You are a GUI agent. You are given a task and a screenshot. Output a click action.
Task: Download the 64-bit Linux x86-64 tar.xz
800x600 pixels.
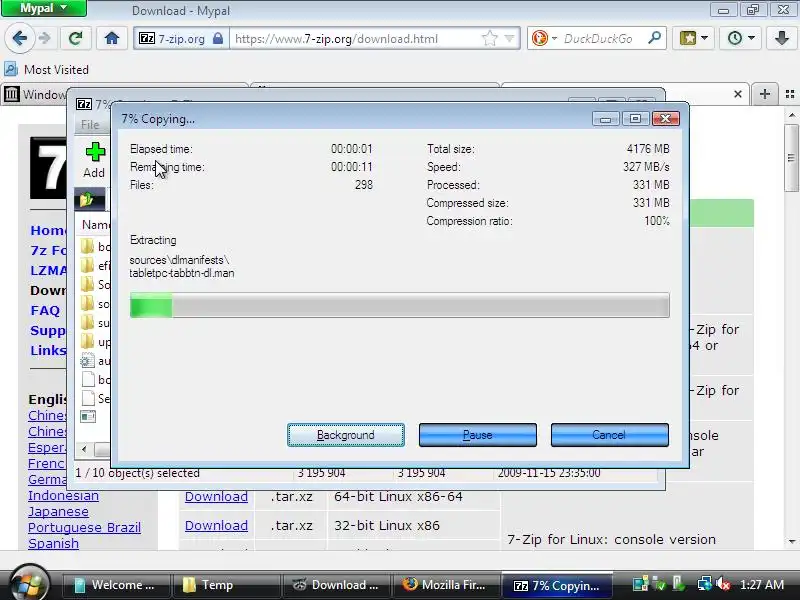(216, 496)
